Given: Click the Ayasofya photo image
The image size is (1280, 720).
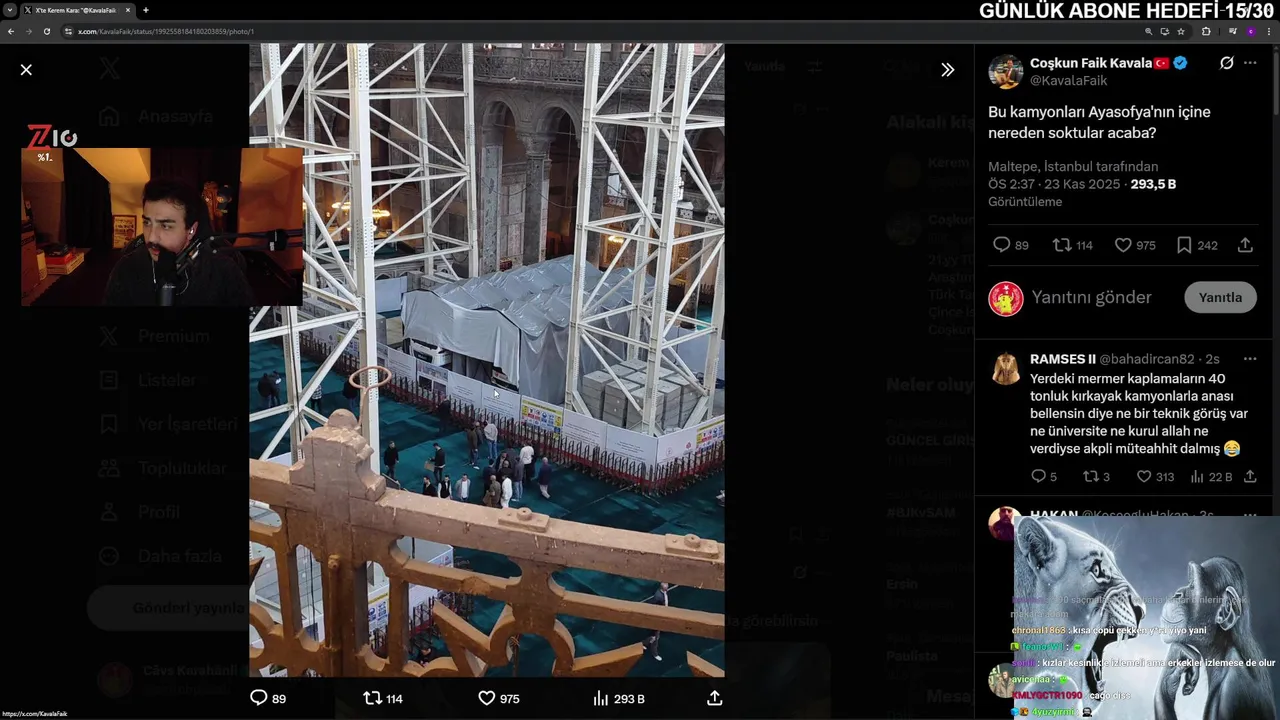Looking at the screenshot, I should point(487,360).
